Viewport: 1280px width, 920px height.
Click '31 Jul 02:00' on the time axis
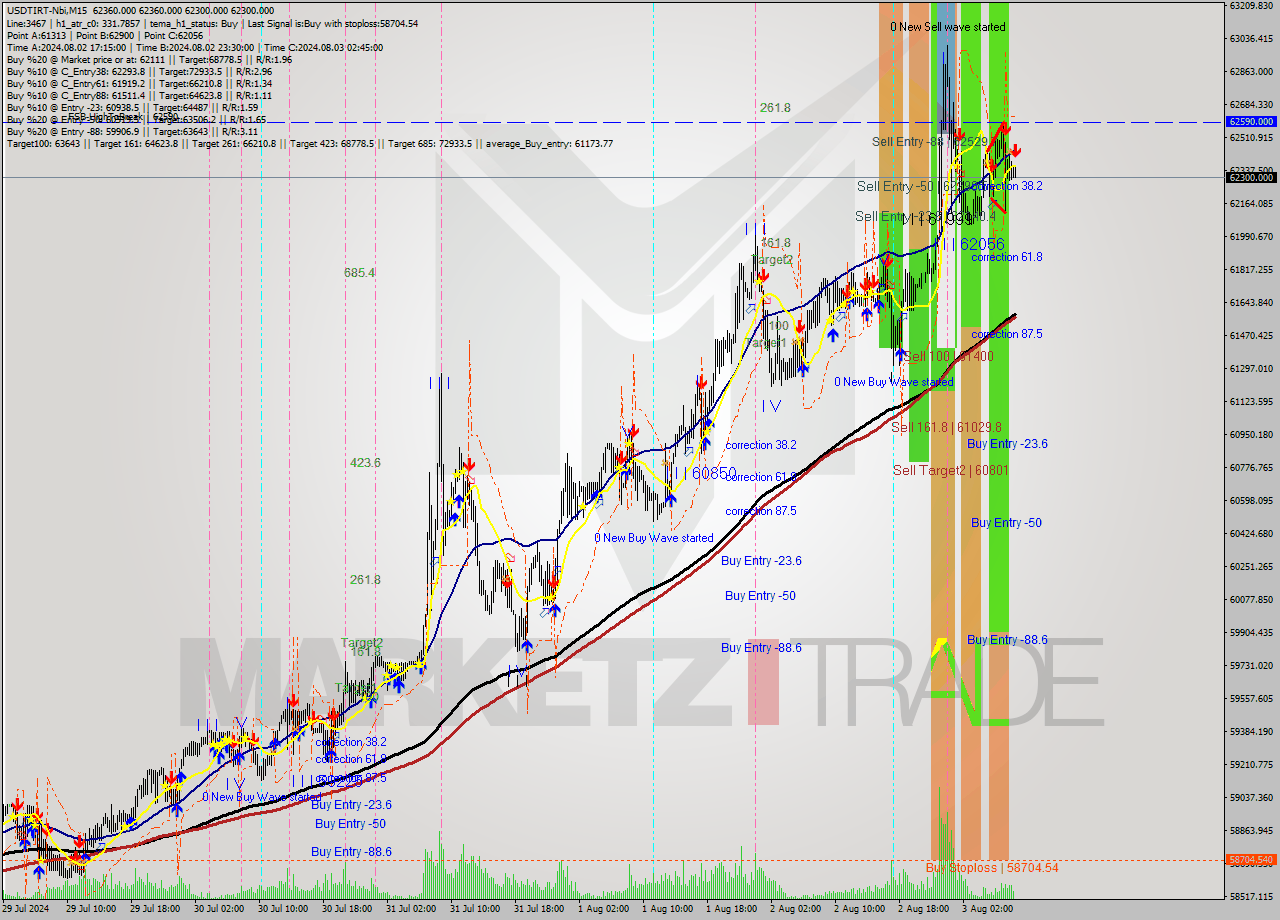(x=410, y=909)
